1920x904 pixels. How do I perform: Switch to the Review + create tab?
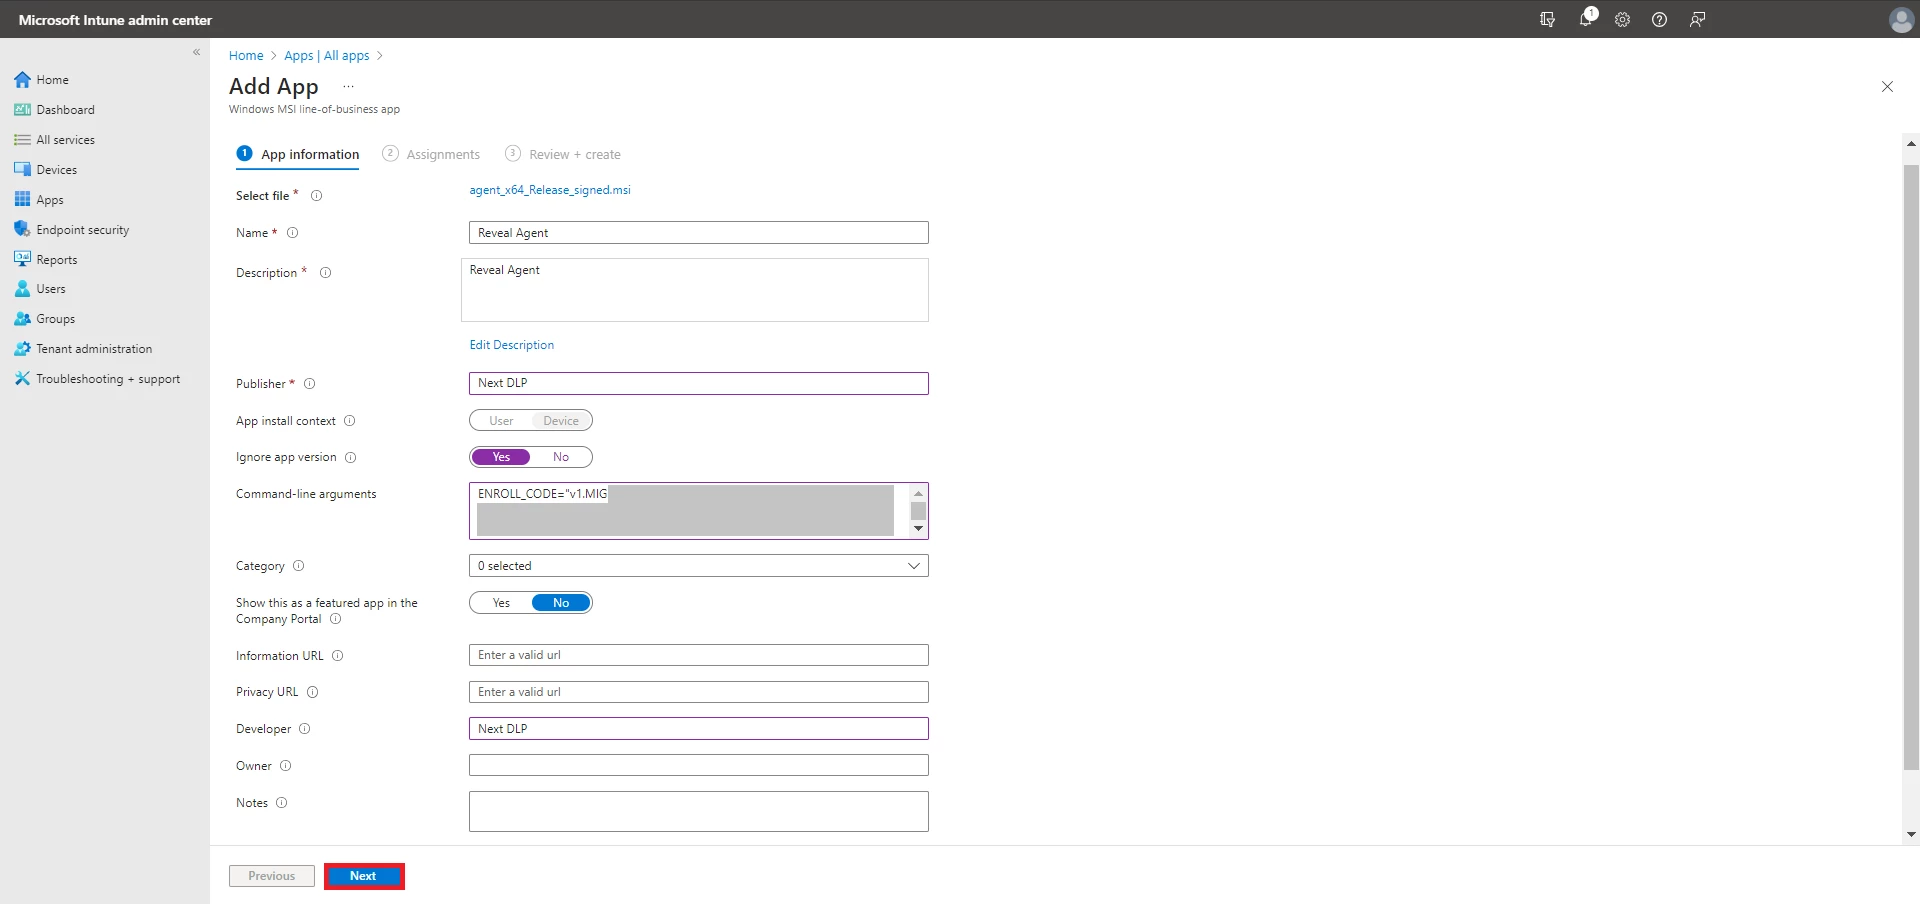(x=563, y=155)
